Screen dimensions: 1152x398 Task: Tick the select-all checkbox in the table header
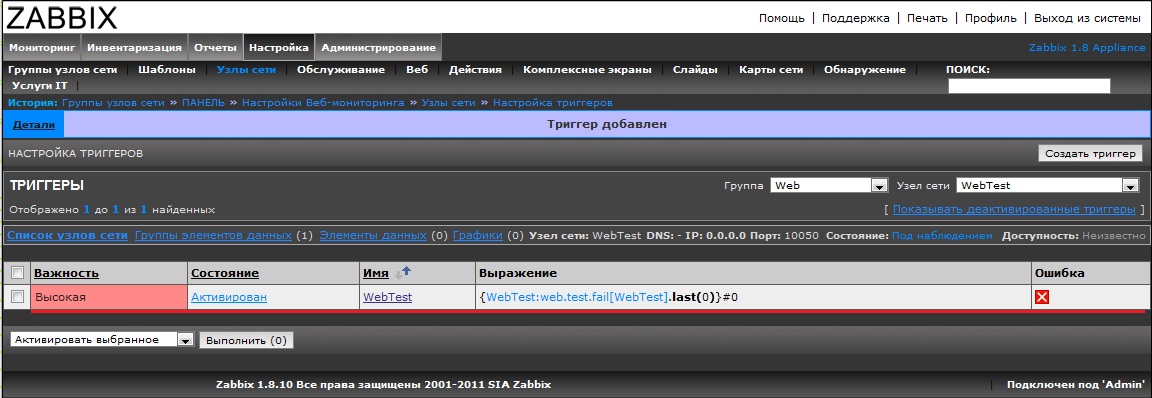point(17,273)
